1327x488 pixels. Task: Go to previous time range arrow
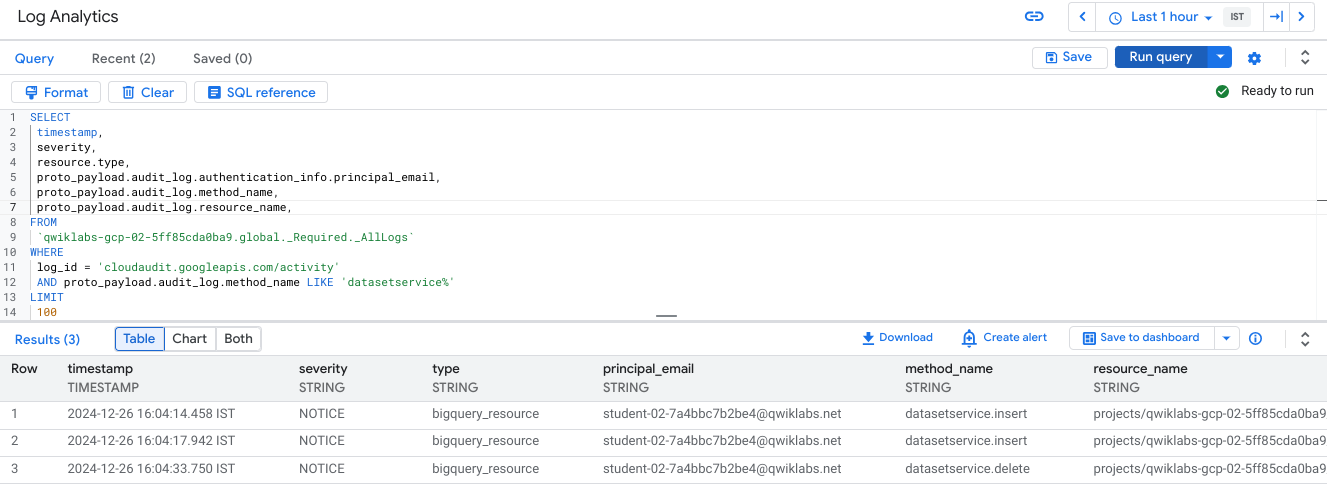[1083, 17]
